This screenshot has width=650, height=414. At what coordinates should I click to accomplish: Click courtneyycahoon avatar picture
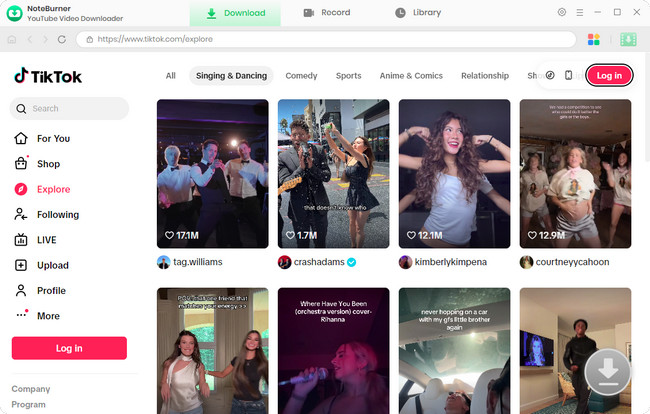526,262
